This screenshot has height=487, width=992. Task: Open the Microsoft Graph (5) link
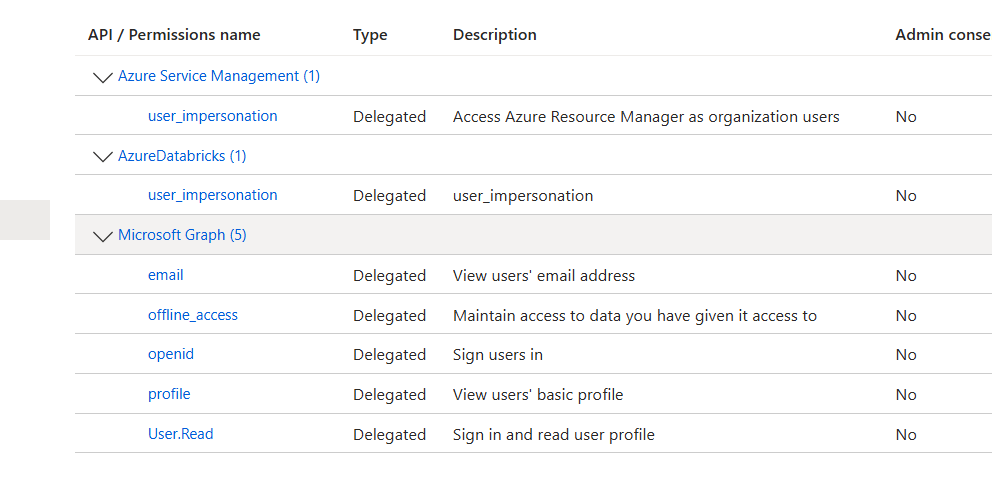click(182, 235)
